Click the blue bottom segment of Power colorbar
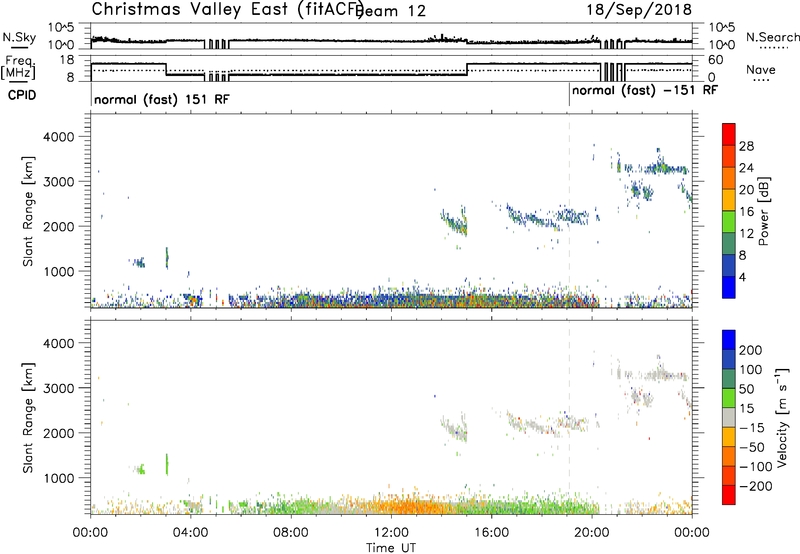The width and height of the screenshot is (800, 554). [x=729, y=287]
